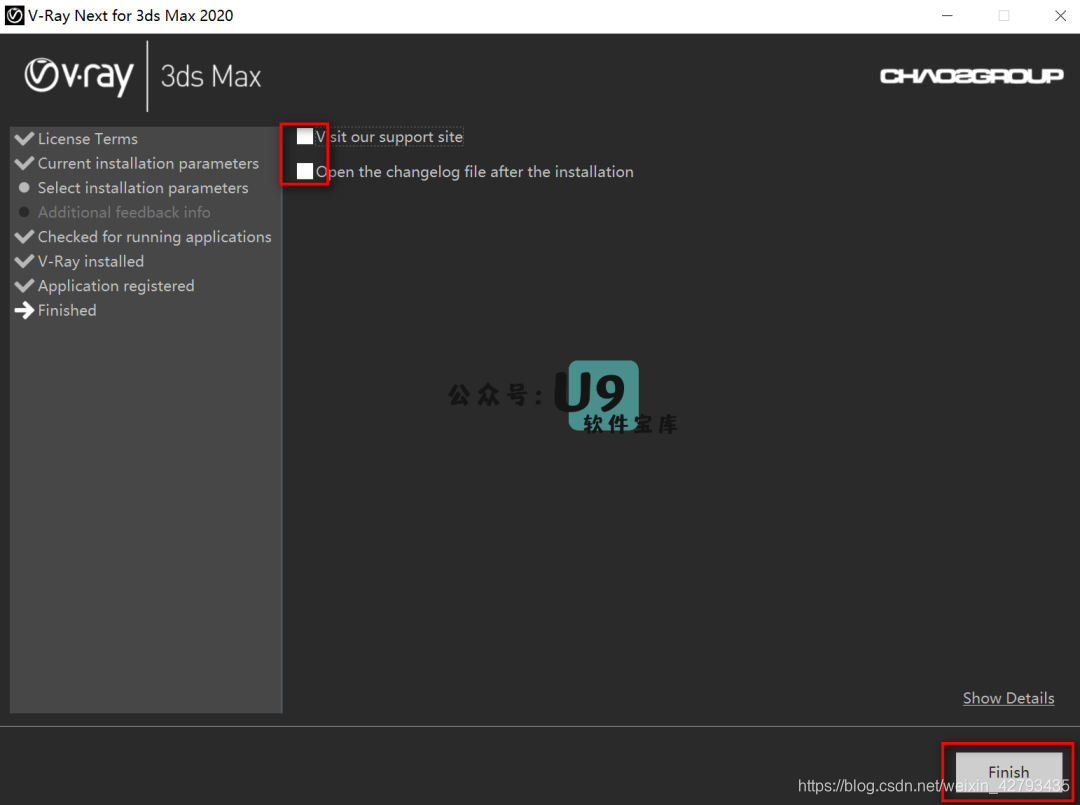Select 'Current installation parameters' step

[x=148, y=163]
